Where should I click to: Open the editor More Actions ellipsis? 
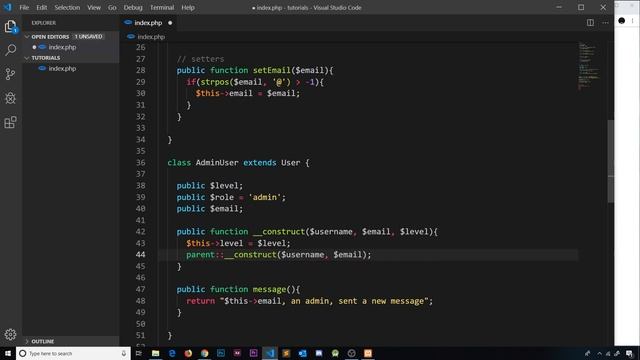tap(605, 23)
